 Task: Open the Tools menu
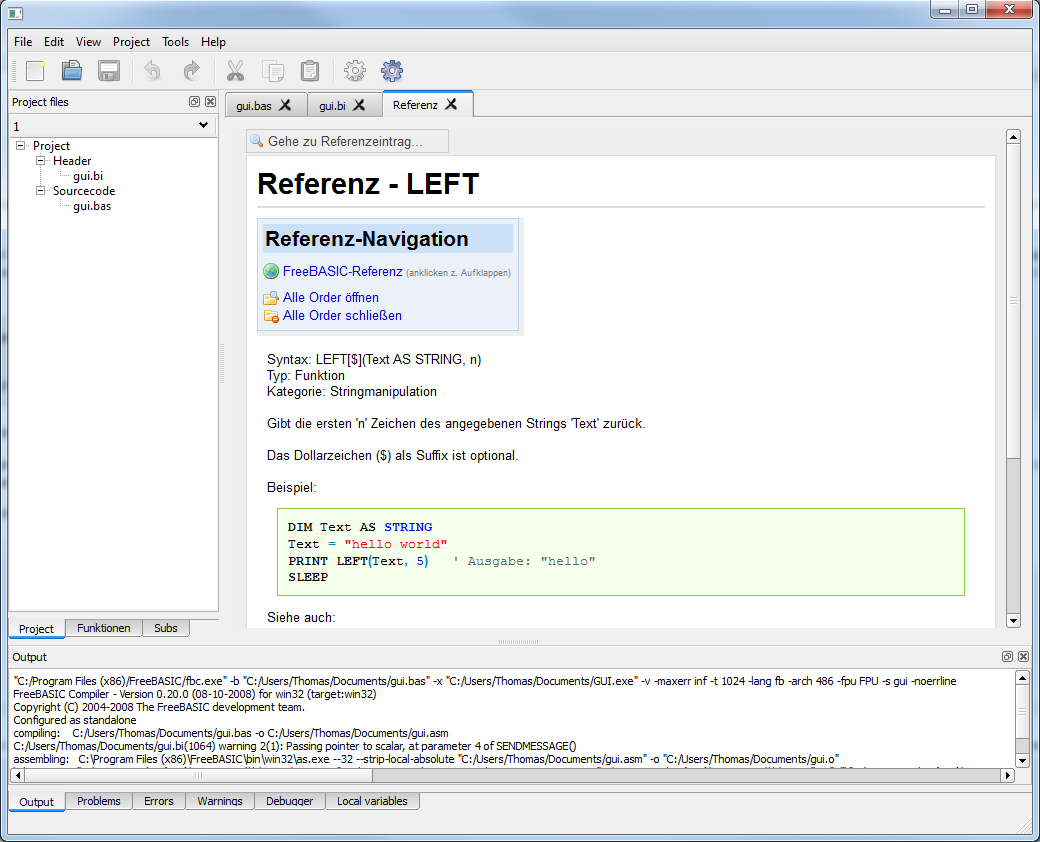tap(175, 42)
